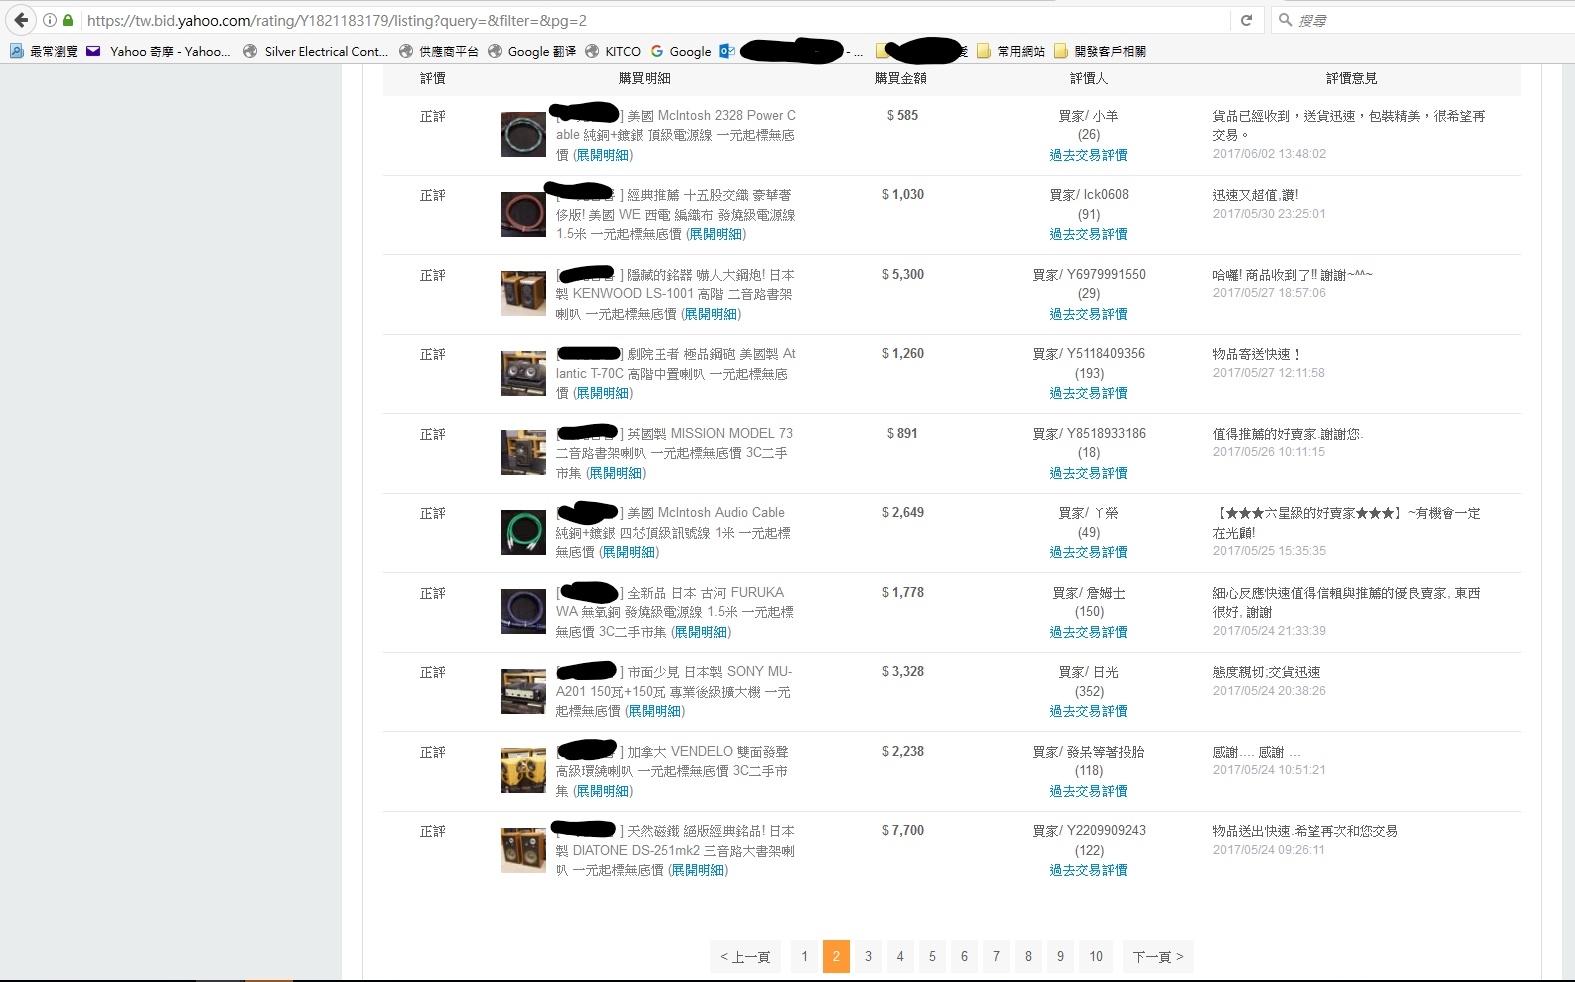View past ratings of buyer 小羊
The image size is (1575, 982).
coord(1088,155)
